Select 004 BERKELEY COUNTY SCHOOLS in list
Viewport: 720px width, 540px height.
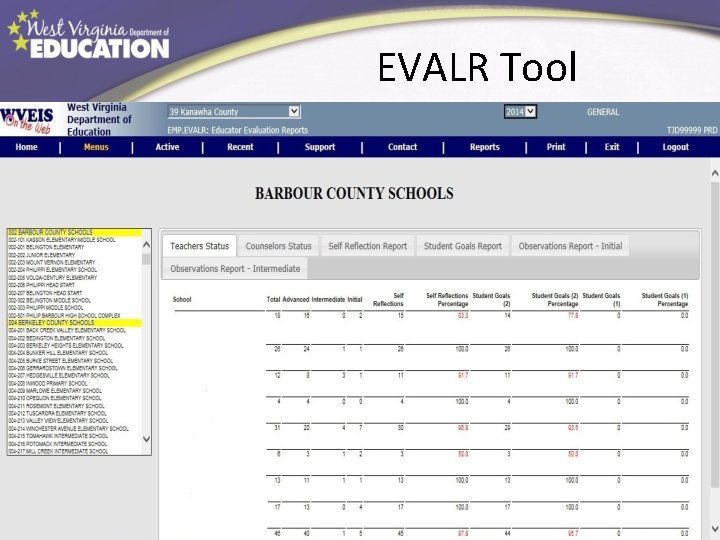pyautogui.click(x=75, y=323)
